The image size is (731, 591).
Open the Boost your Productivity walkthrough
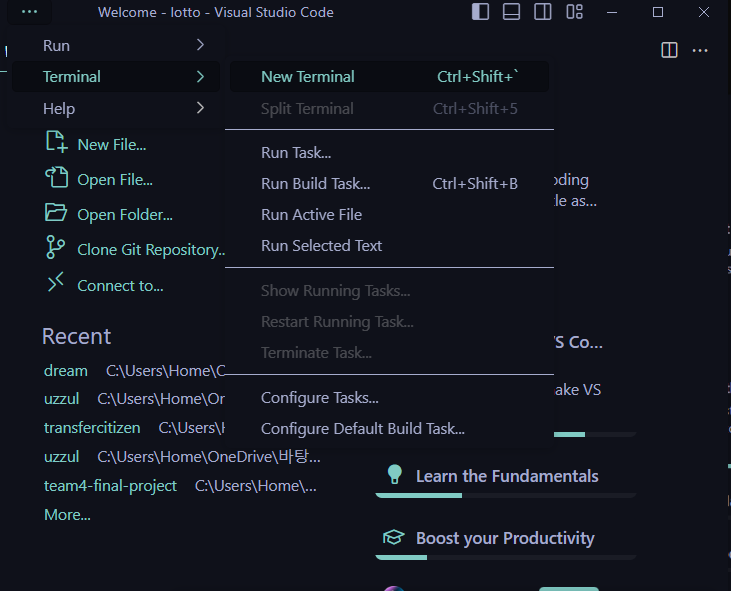(506, 538)
